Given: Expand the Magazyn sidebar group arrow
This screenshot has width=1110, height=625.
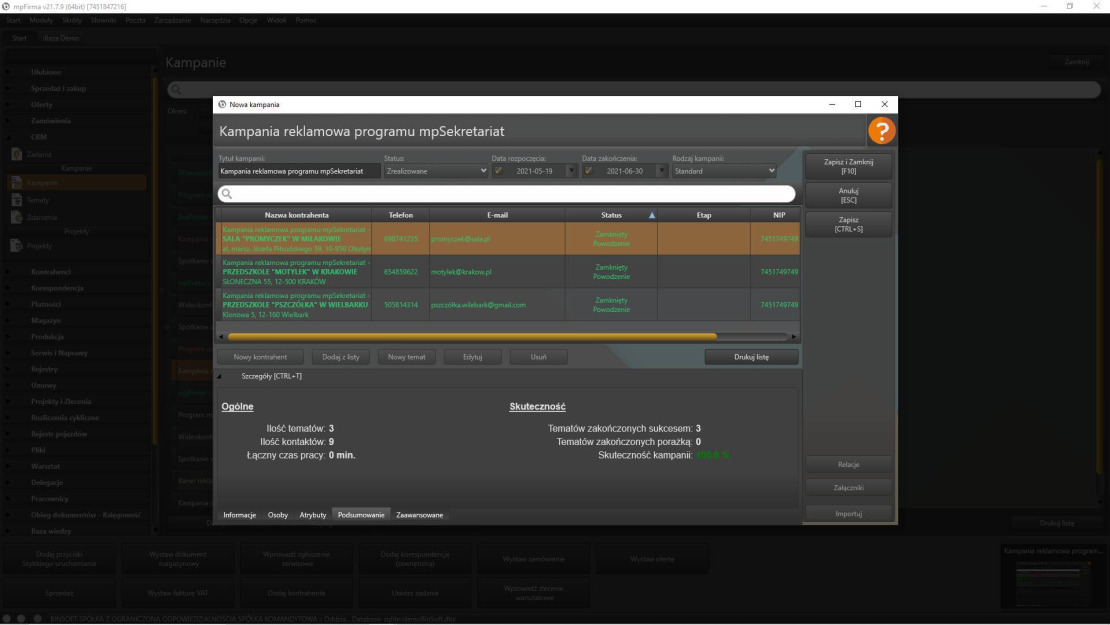Looking at the screenshot, I should 8,321.
